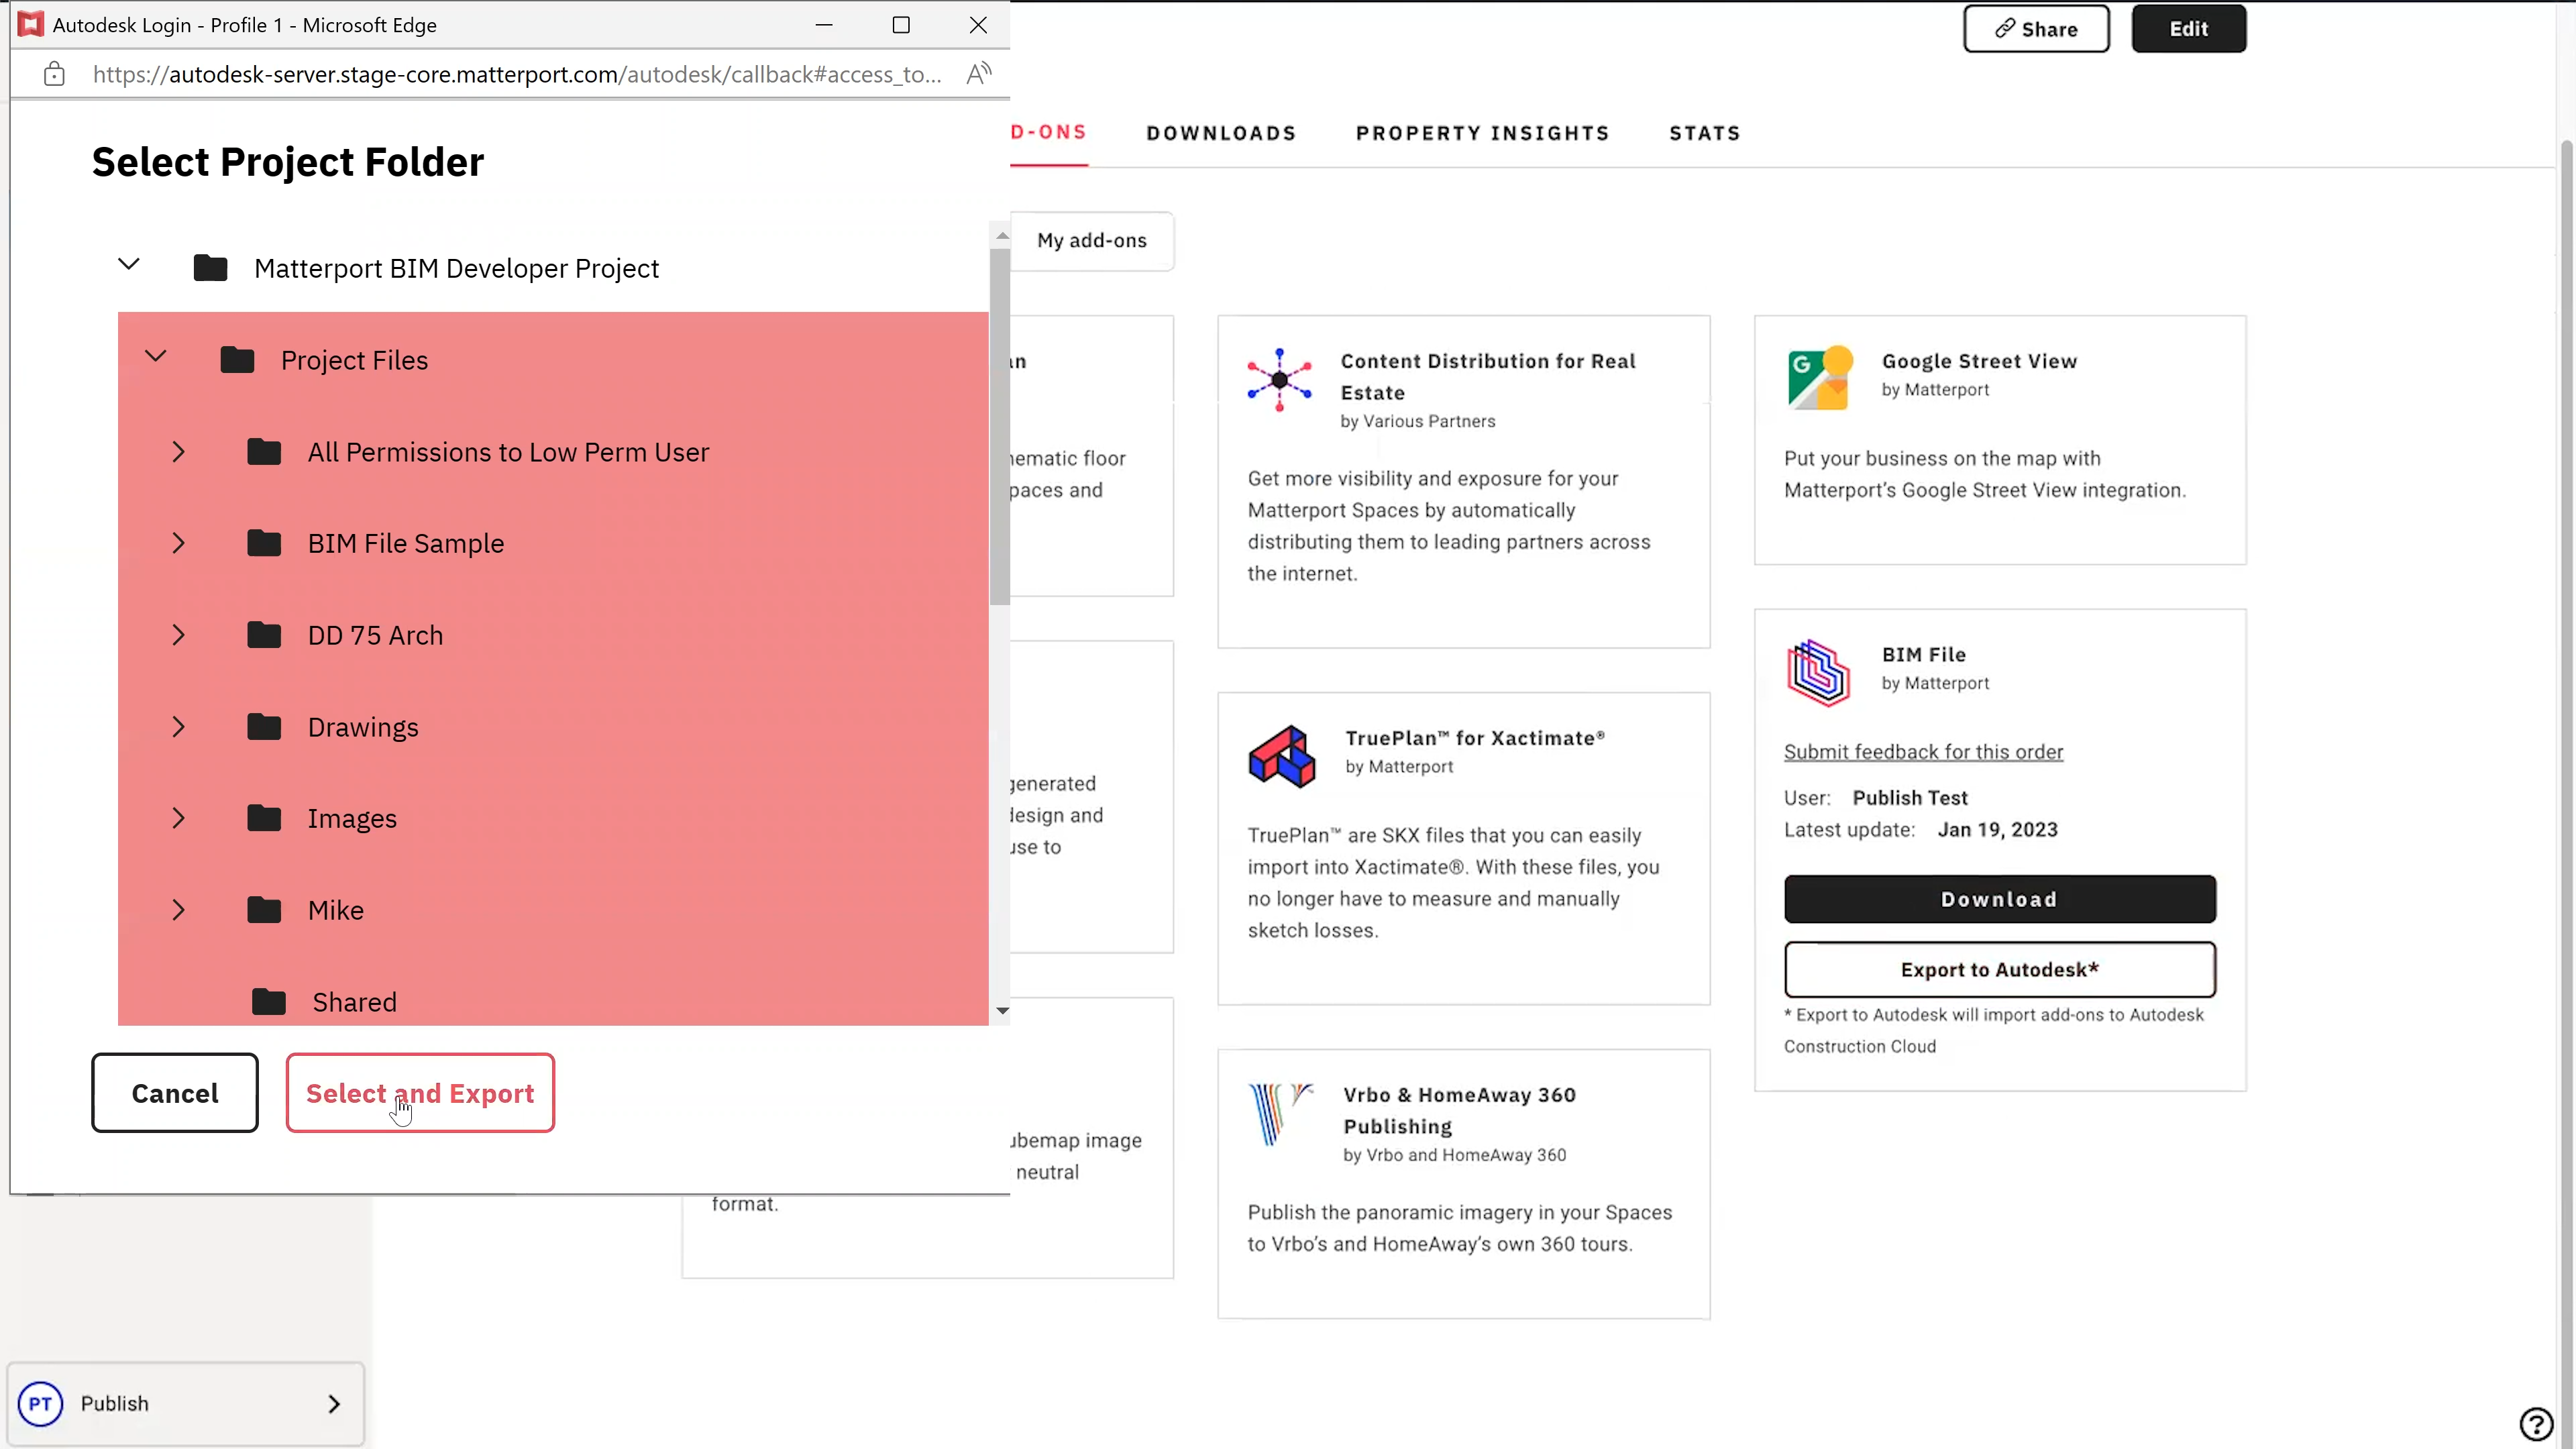Switch to the Downloads tab
Viewport: 2576px width, 1449px height.
click(x=1221, y=133)
